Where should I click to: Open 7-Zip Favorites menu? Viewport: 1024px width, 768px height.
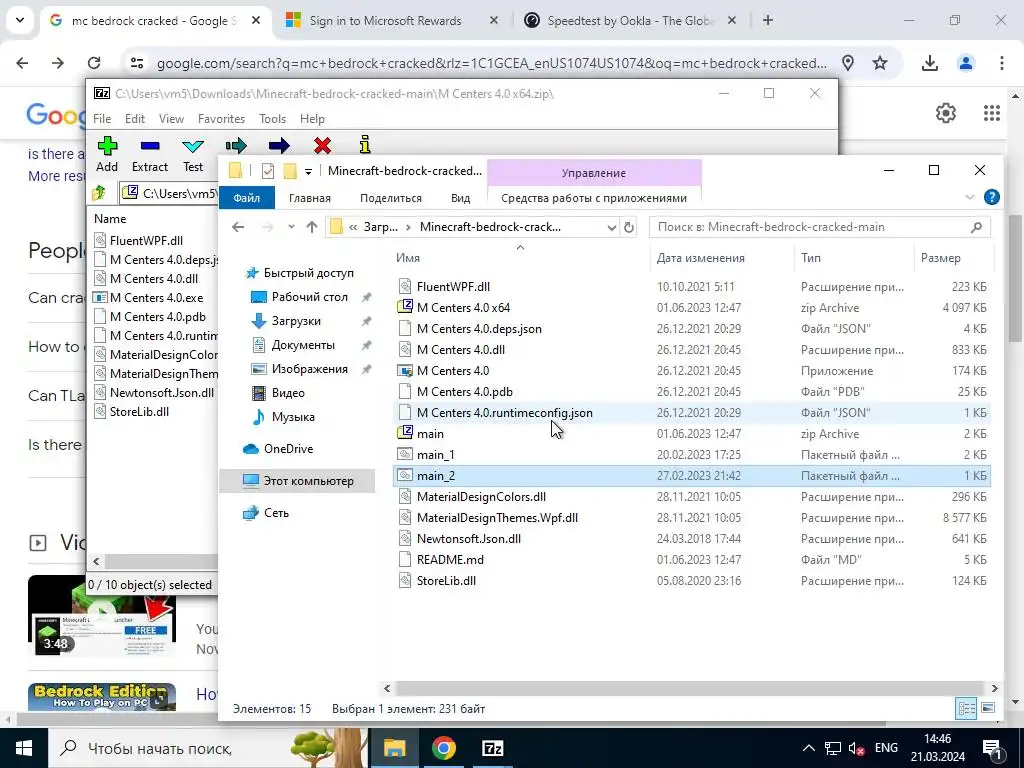click(x=221, y=119)
